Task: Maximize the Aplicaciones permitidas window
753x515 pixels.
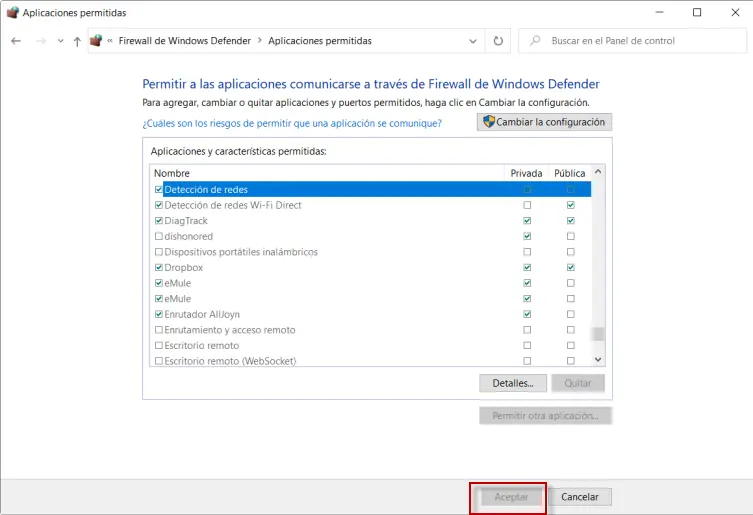Action: [x=697, y=12]
